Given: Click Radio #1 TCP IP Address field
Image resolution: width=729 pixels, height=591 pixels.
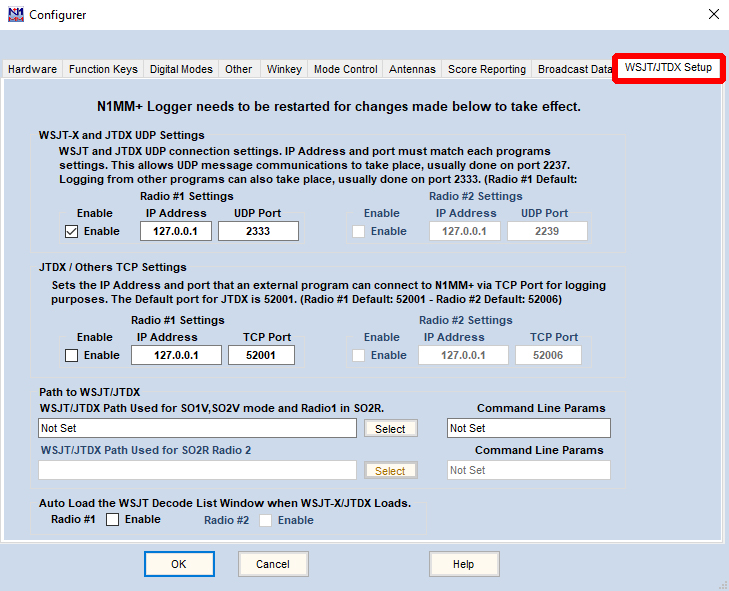Looking at the screenshot, I should tap(176, 355).
